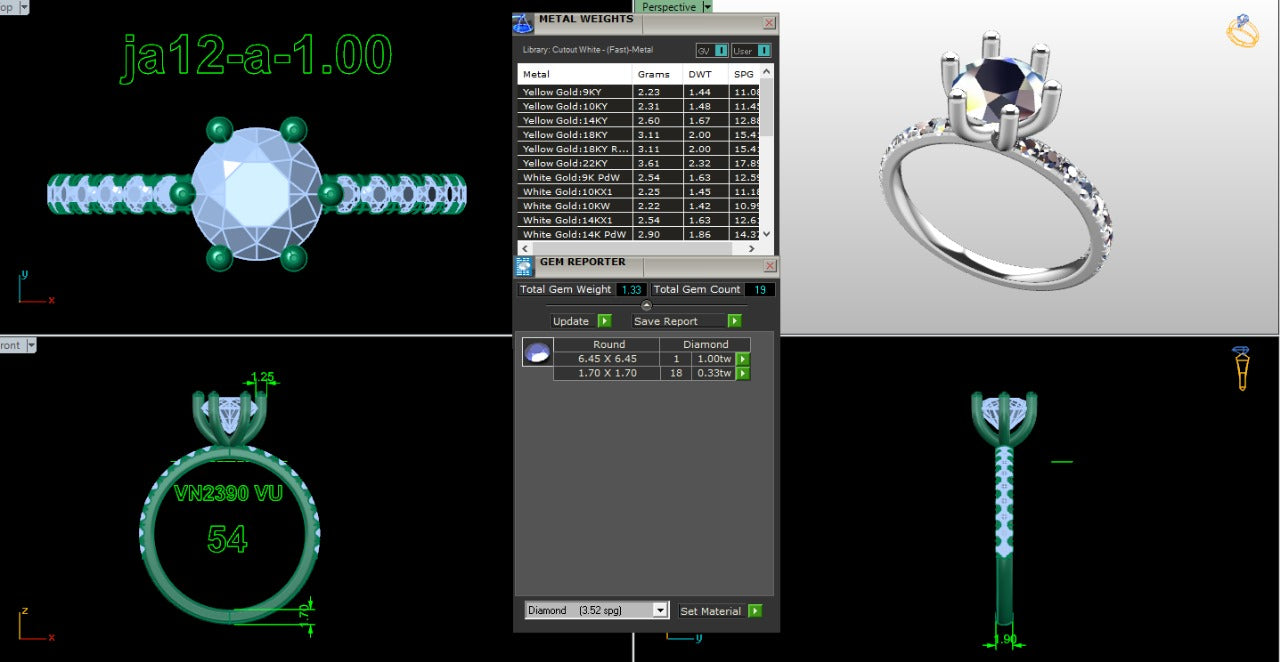This screenshot has height=662, width=1280.
Task: Toggle the GV switch in Metal Weights
Action: 721,50
